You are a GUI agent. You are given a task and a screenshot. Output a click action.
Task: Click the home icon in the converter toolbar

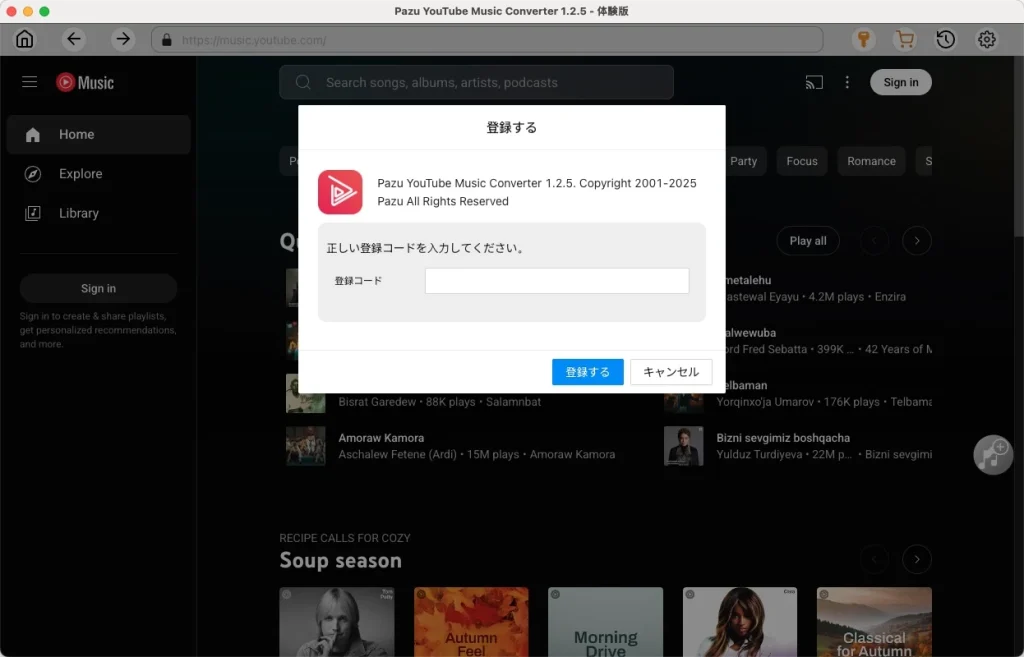[24, 39]
